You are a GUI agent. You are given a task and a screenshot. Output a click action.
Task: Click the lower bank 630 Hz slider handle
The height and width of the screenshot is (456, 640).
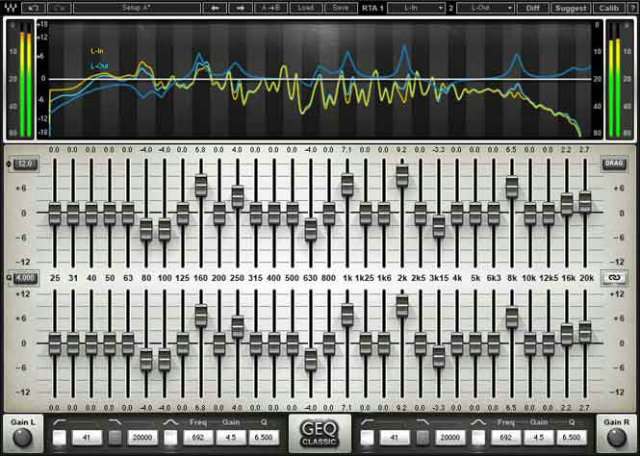click(x=311, y=360)
